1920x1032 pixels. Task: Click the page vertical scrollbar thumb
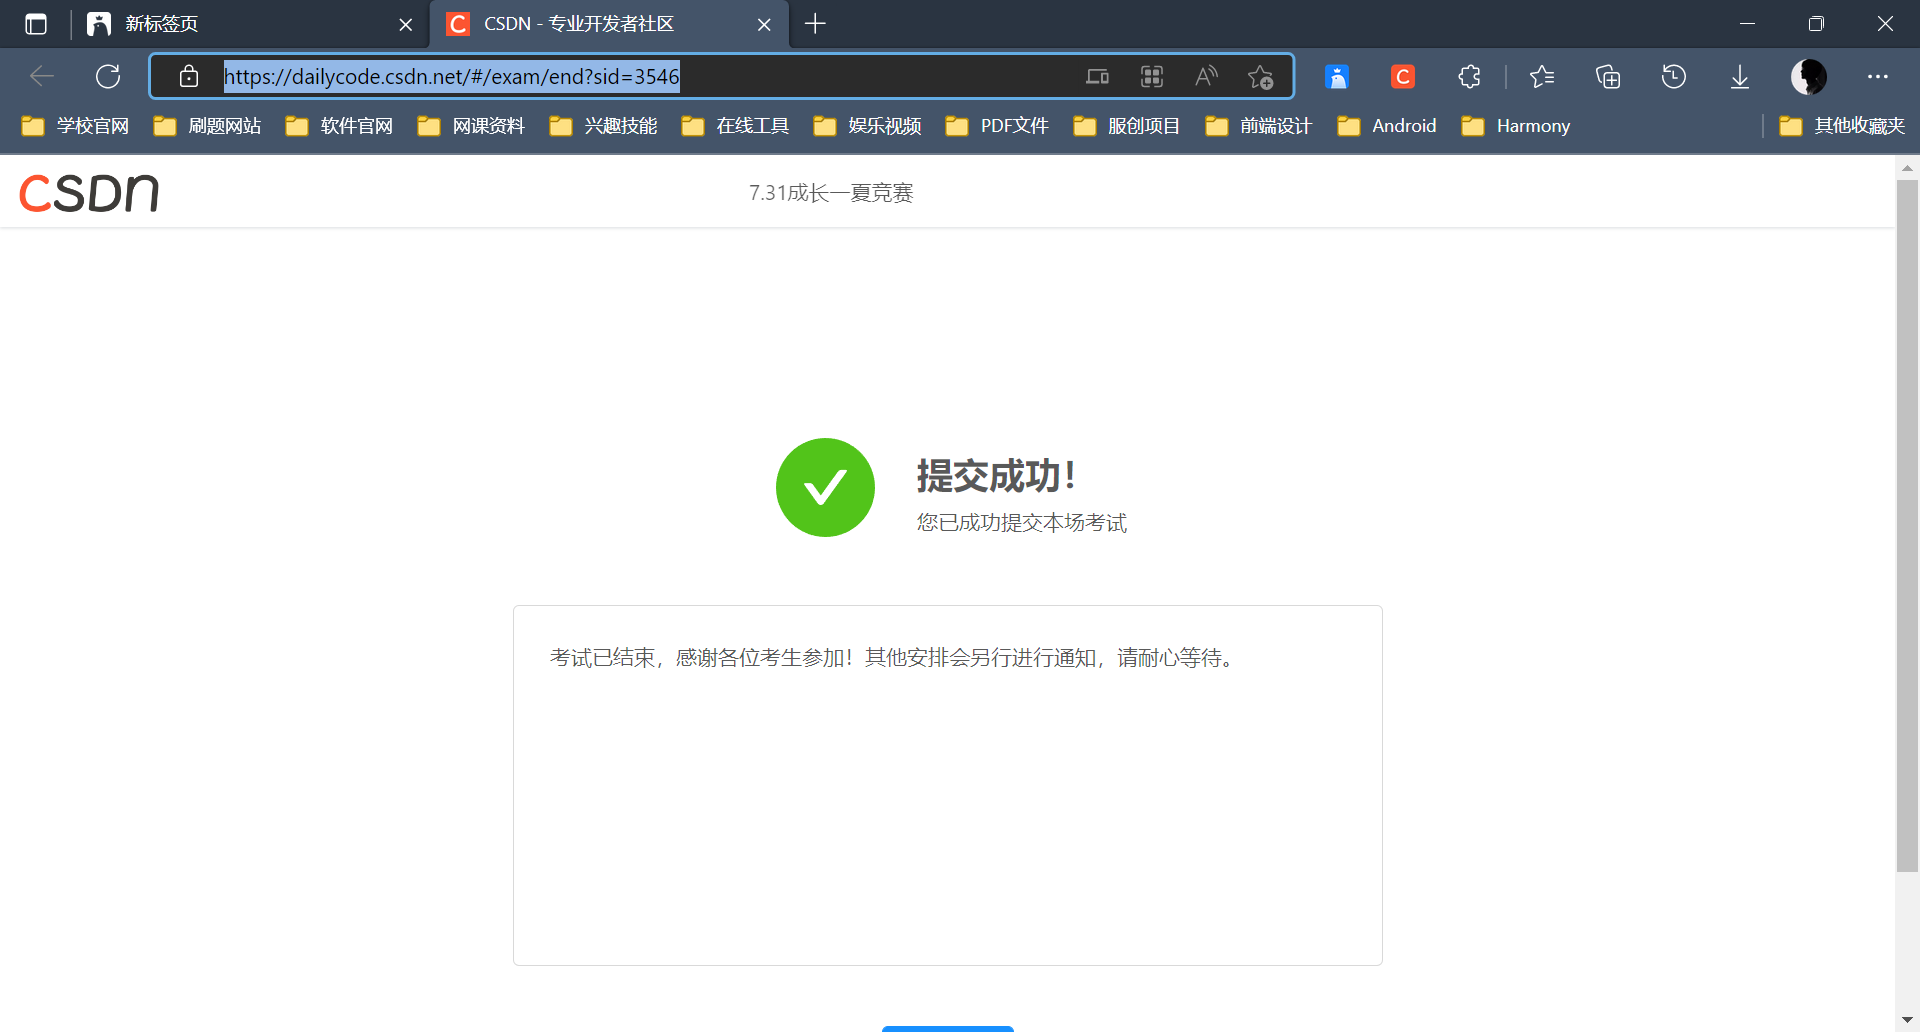[1907, 526]
